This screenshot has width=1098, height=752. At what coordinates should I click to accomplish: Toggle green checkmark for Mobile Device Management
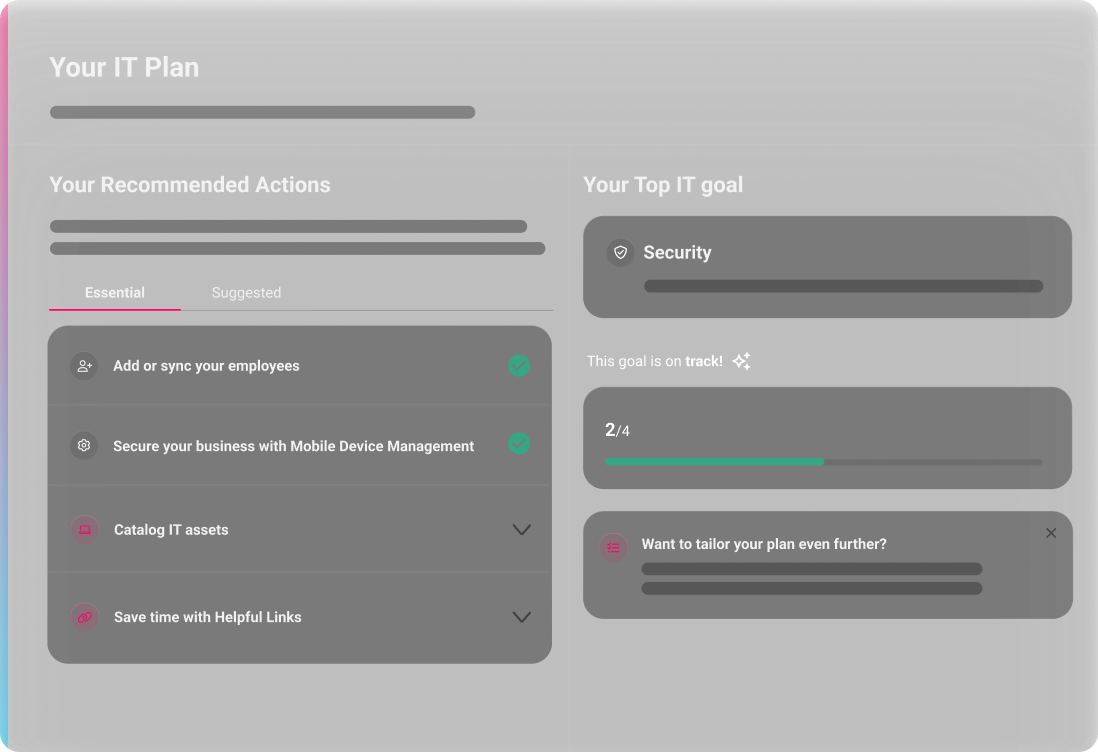tap(519, 443)
